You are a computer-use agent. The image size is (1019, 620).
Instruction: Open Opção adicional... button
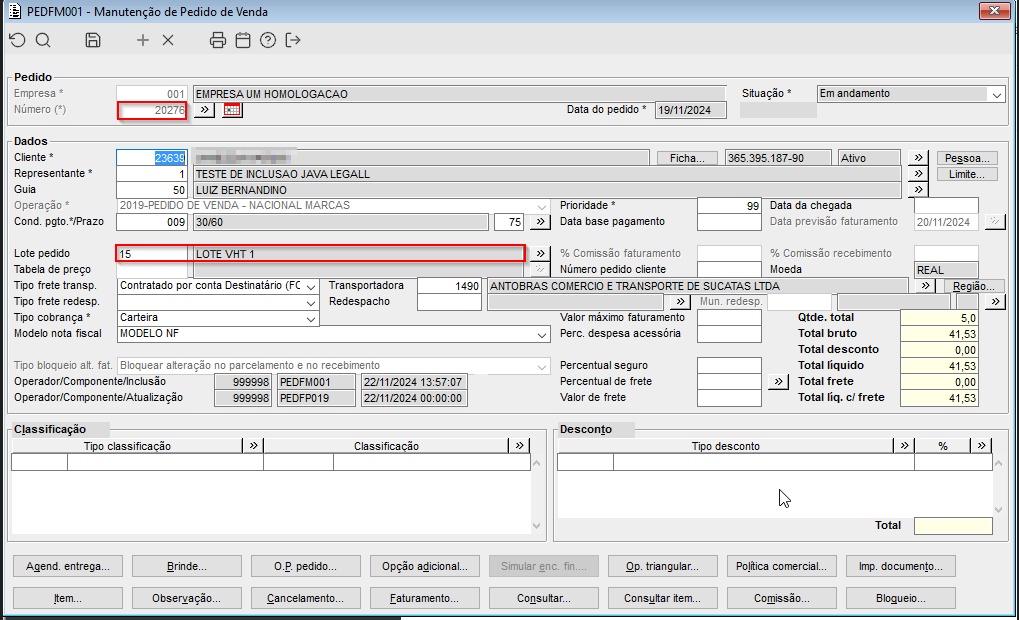(x=425, y=566)
